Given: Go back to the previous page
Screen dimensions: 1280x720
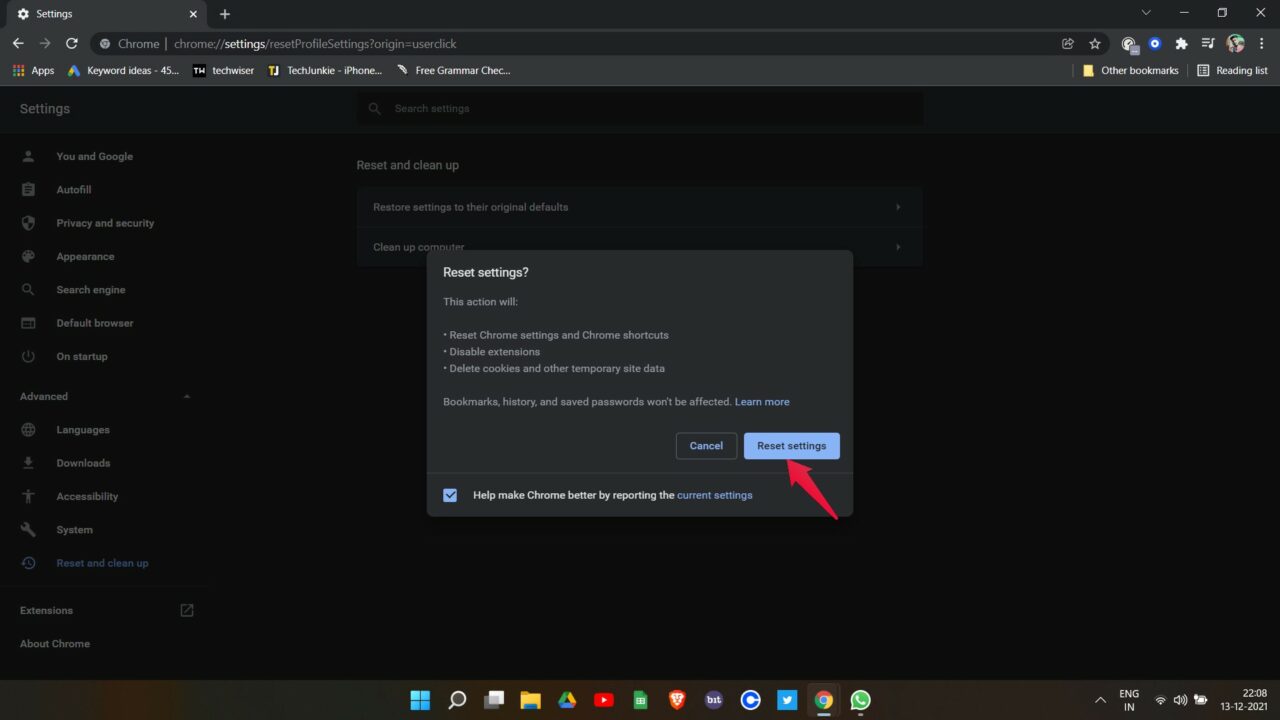Looking at the screenshot, I should pos(18,44).
